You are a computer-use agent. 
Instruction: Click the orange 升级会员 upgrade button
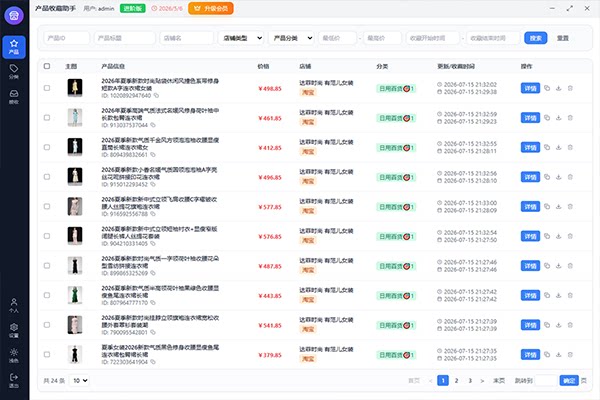pyautogui.click(x=210, y=8)
